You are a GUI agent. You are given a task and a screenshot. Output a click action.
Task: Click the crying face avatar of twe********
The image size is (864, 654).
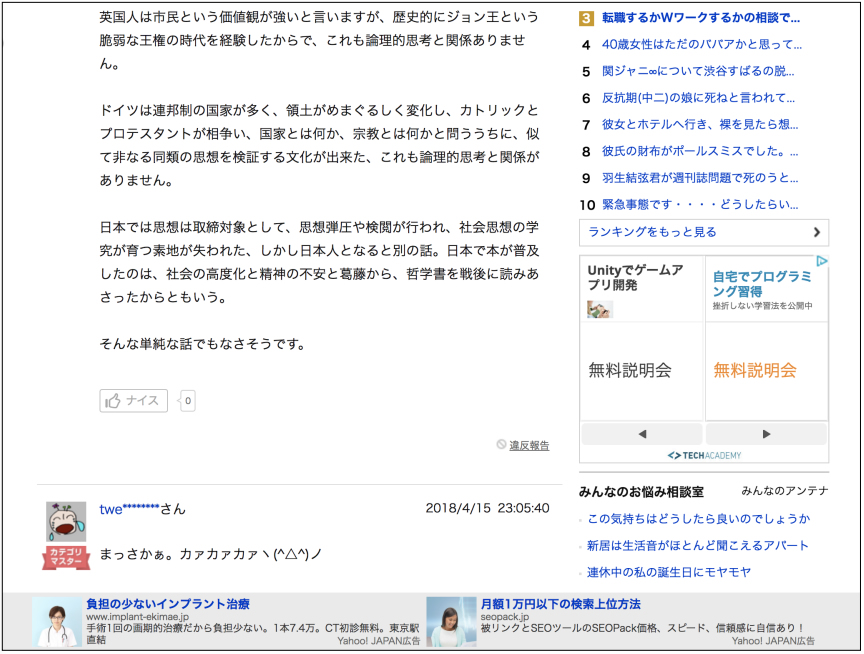point(66,521)
